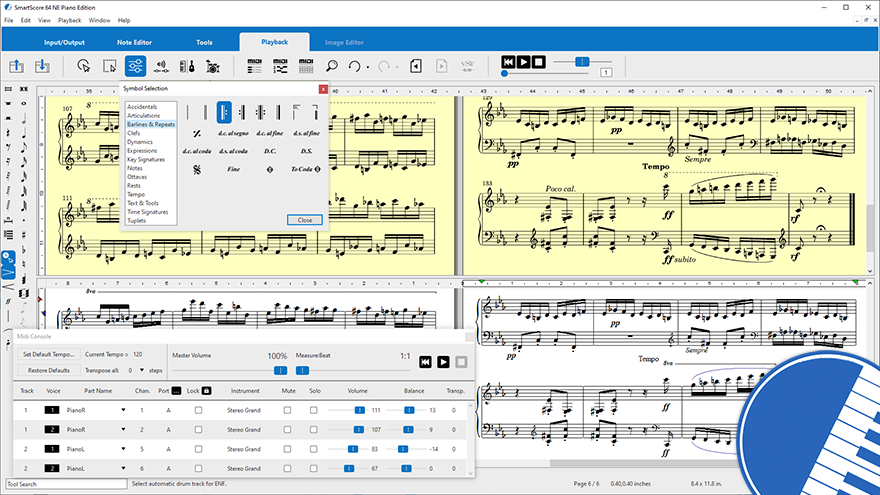Select Tuplets in the symbol category list
Viewport: 880px width, 495px height.
(136, 221)
